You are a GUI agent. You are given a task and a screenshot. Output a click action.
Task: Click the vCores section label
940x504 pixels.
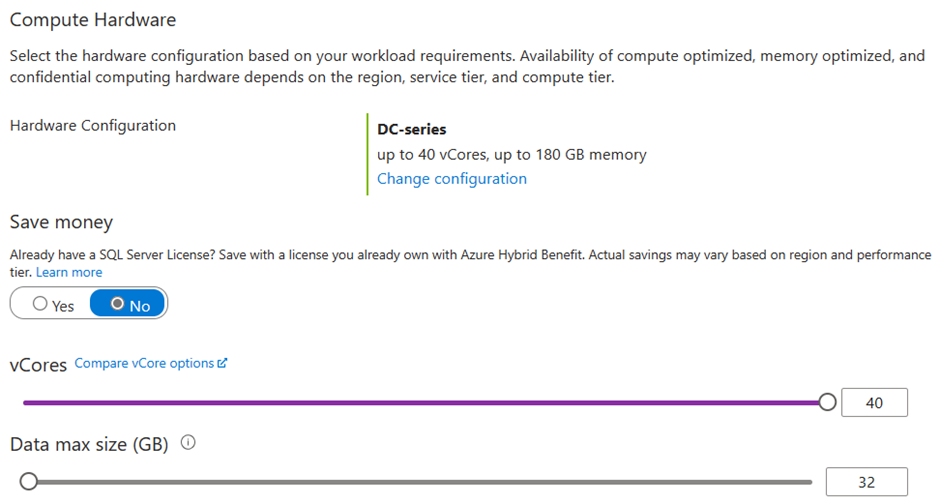point(38,365)
